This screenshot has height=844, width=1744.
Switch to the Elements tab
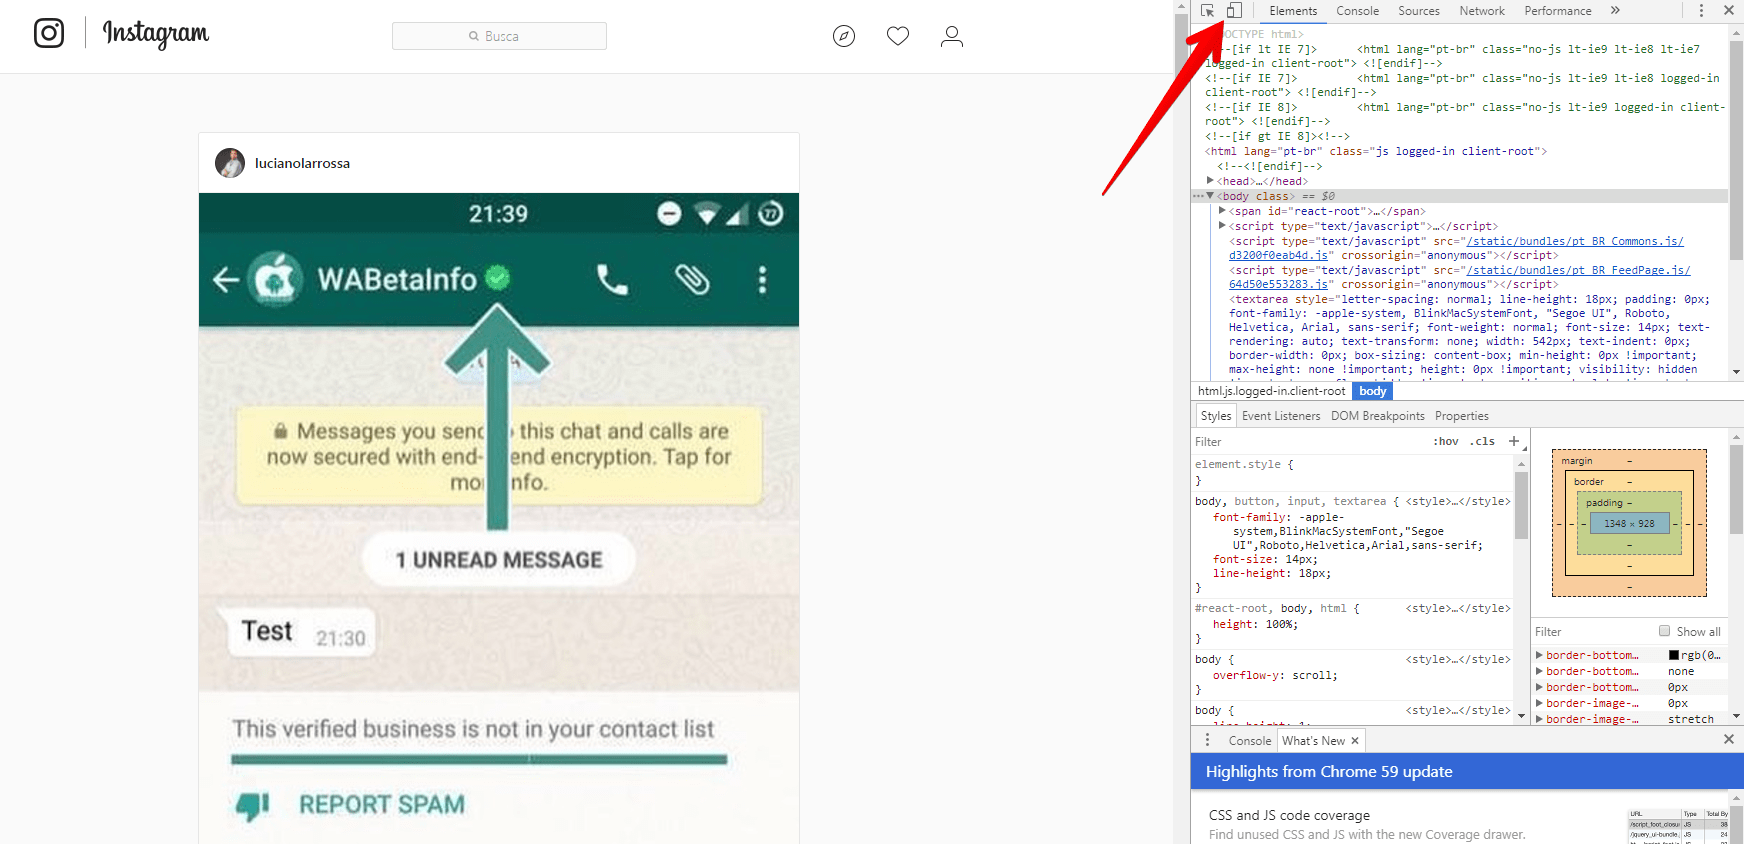coord(1293,11)
